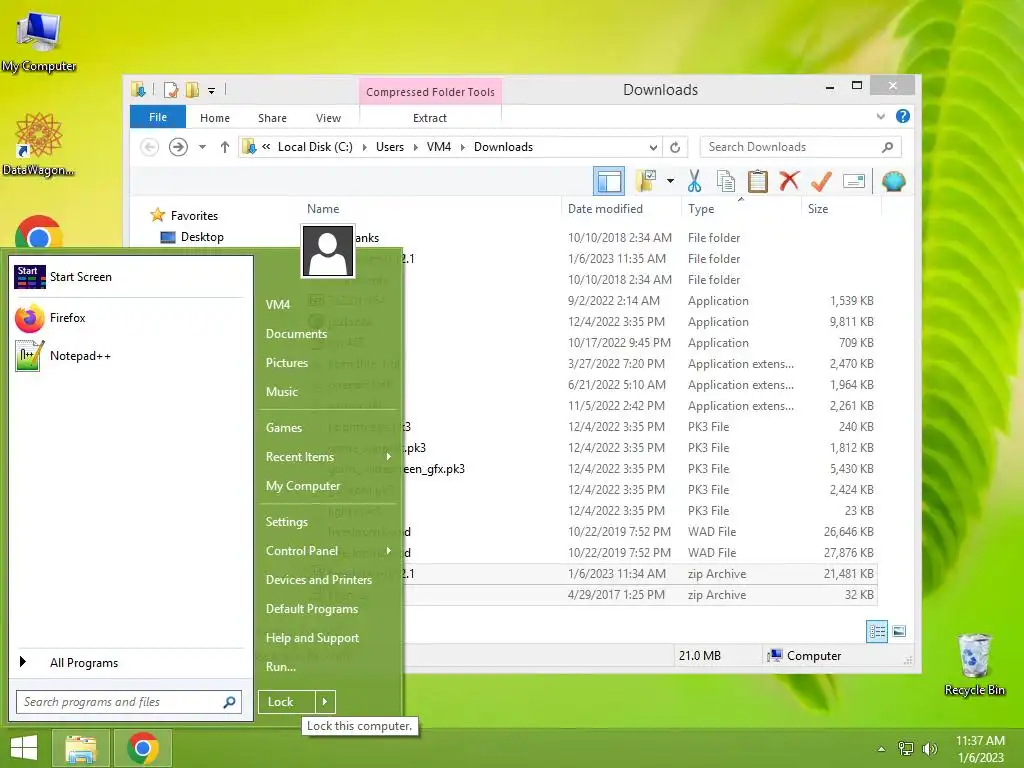1024x768 pixels.
Task: Click Local Disk (C:) in address bar
Action: [315, 147]
